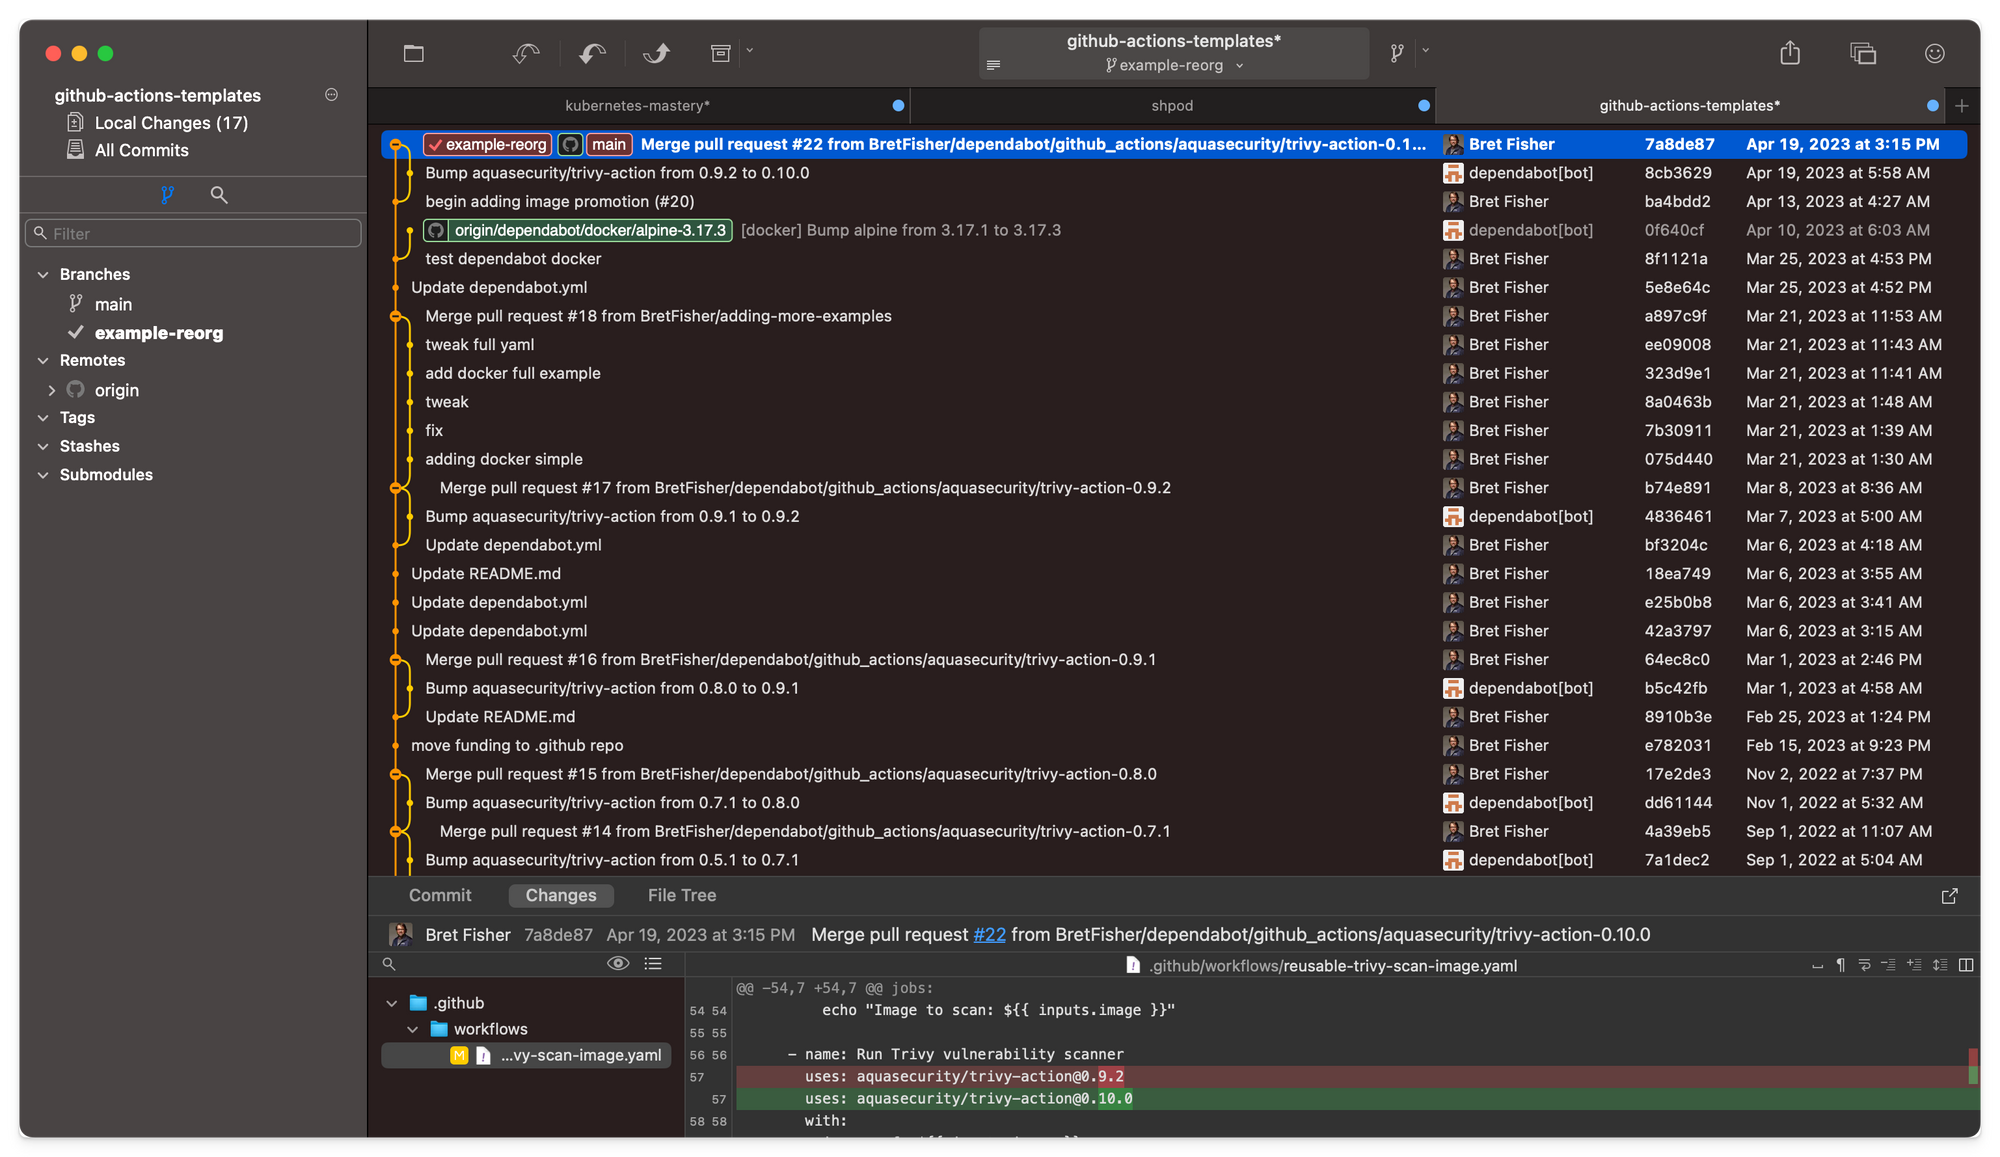Image resolution: width=2000 pixels, height=1157 pixels.
Task: Click the Push toolbar icon
Action: point(657,53)
